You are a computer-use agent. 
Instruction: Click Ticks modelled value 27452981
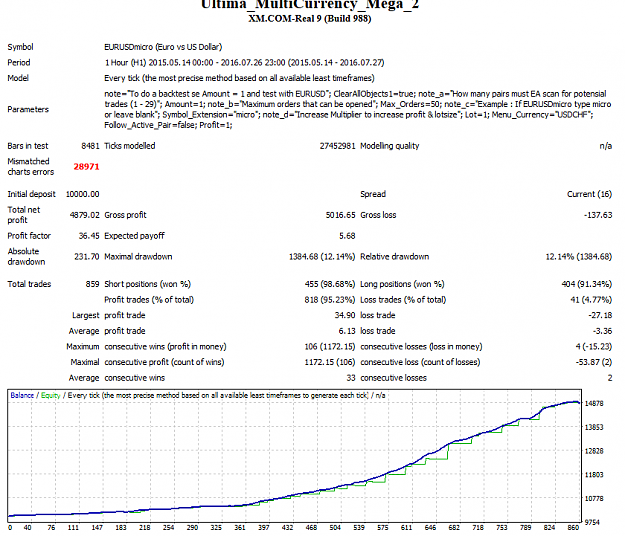(337, 146)
